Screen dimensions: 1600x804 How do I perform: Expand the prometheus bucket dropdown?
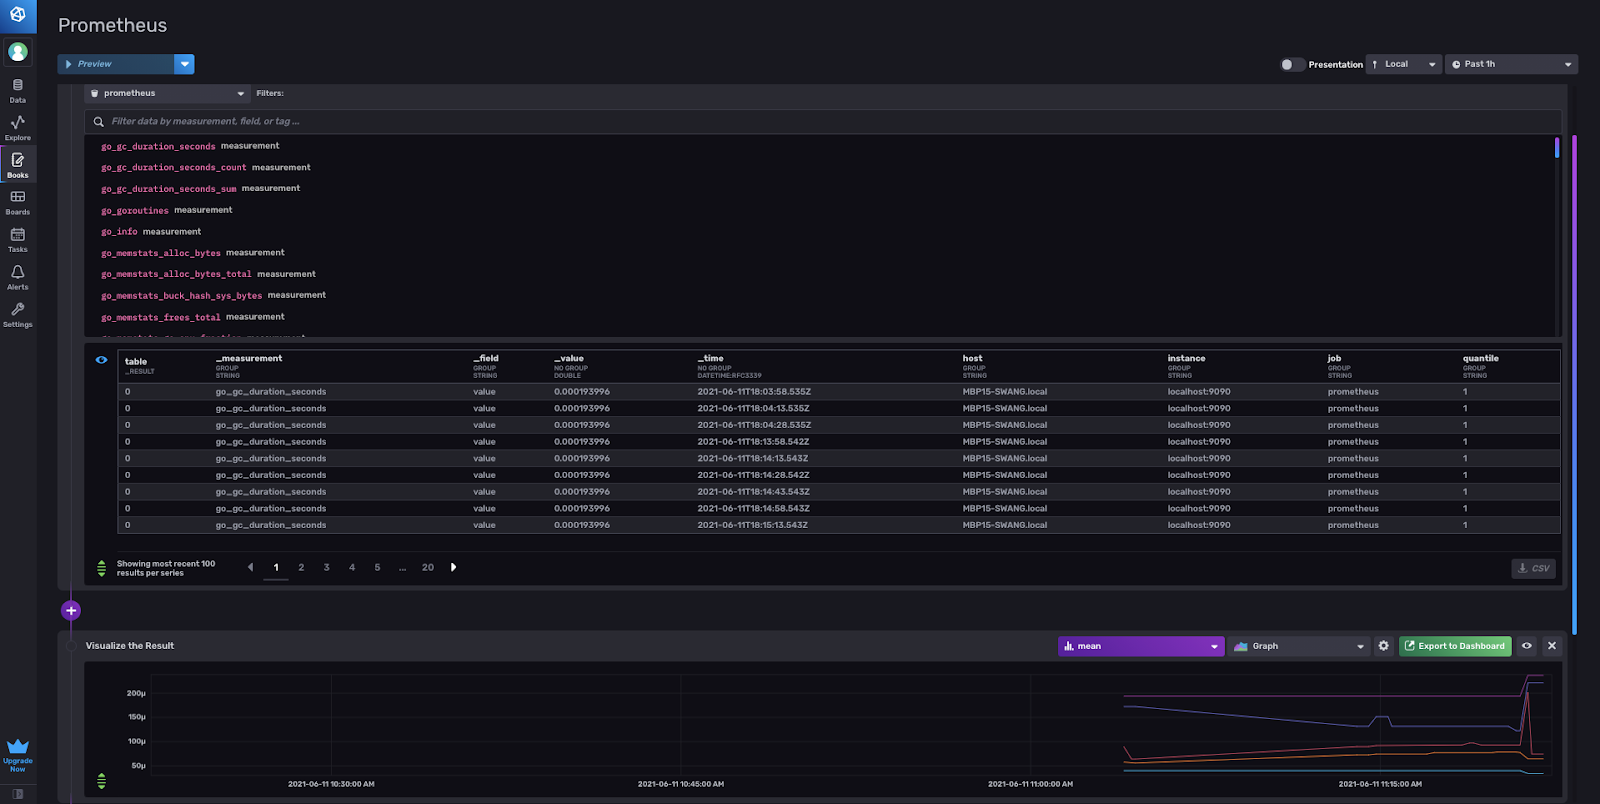click(167, 93)
